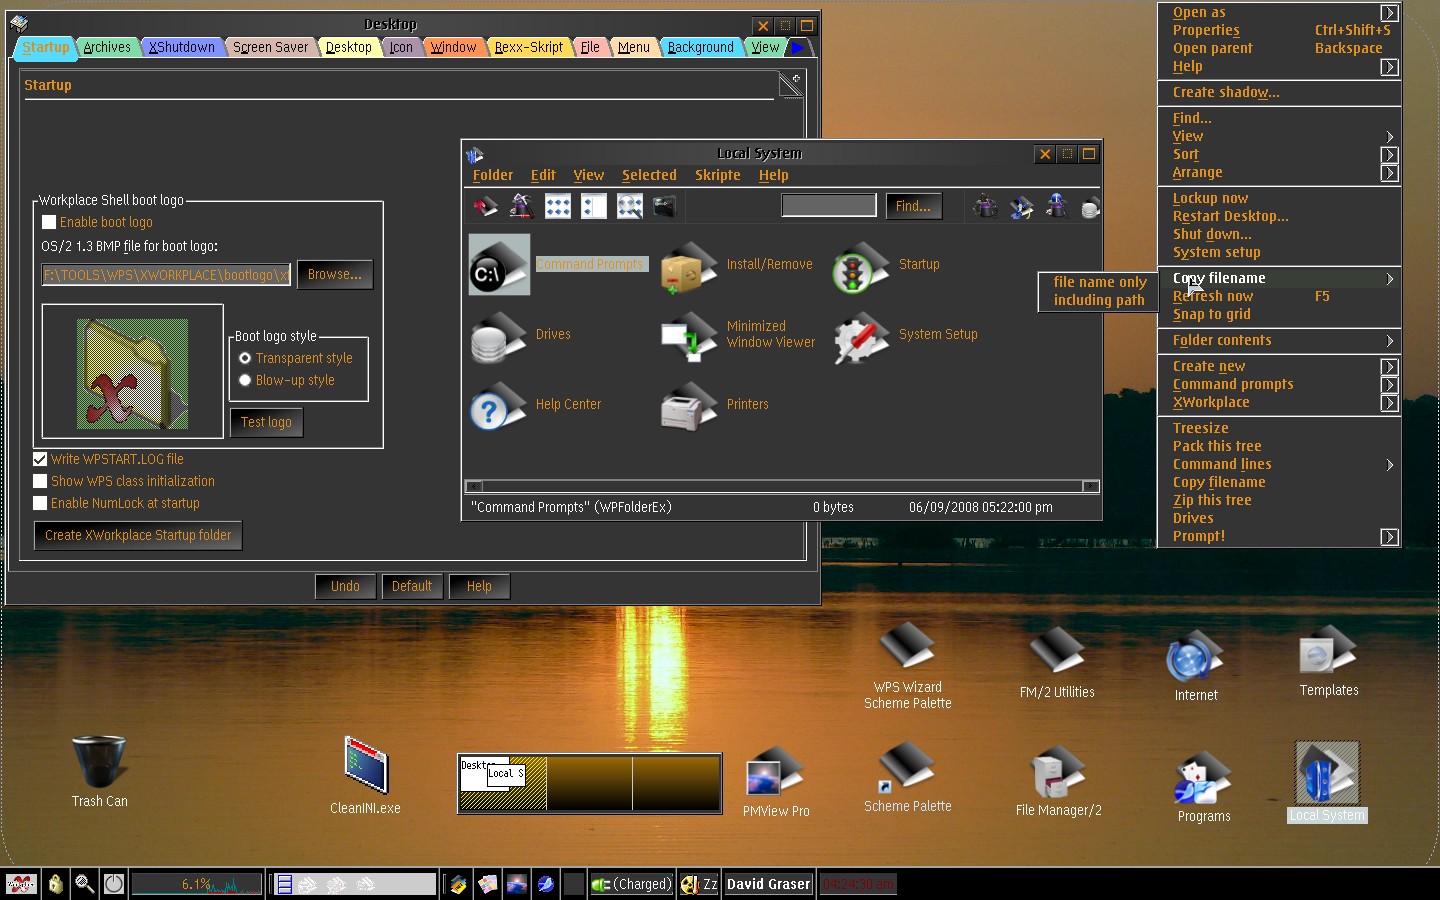Select the Trash Can desktop icon

click(x=99, y=762)
